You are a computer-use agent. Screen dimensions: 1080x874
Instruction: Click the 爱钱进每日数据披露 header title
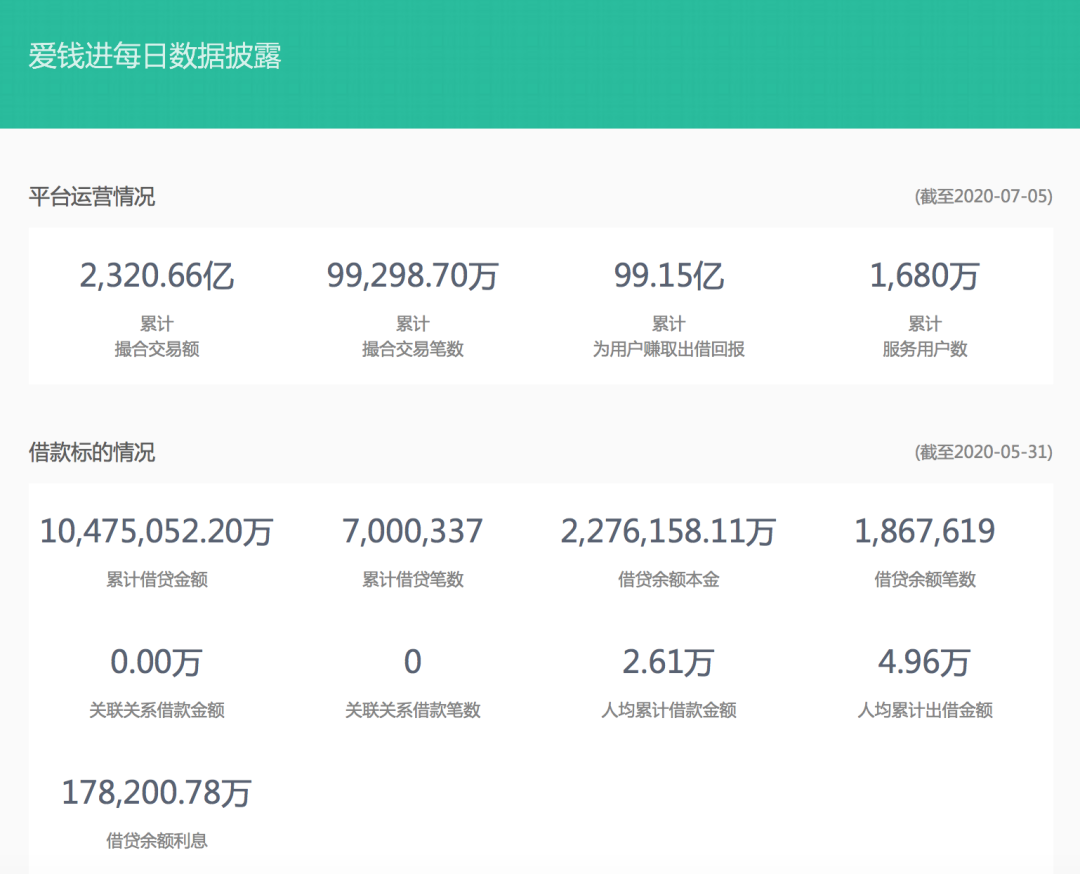(155, 56)
